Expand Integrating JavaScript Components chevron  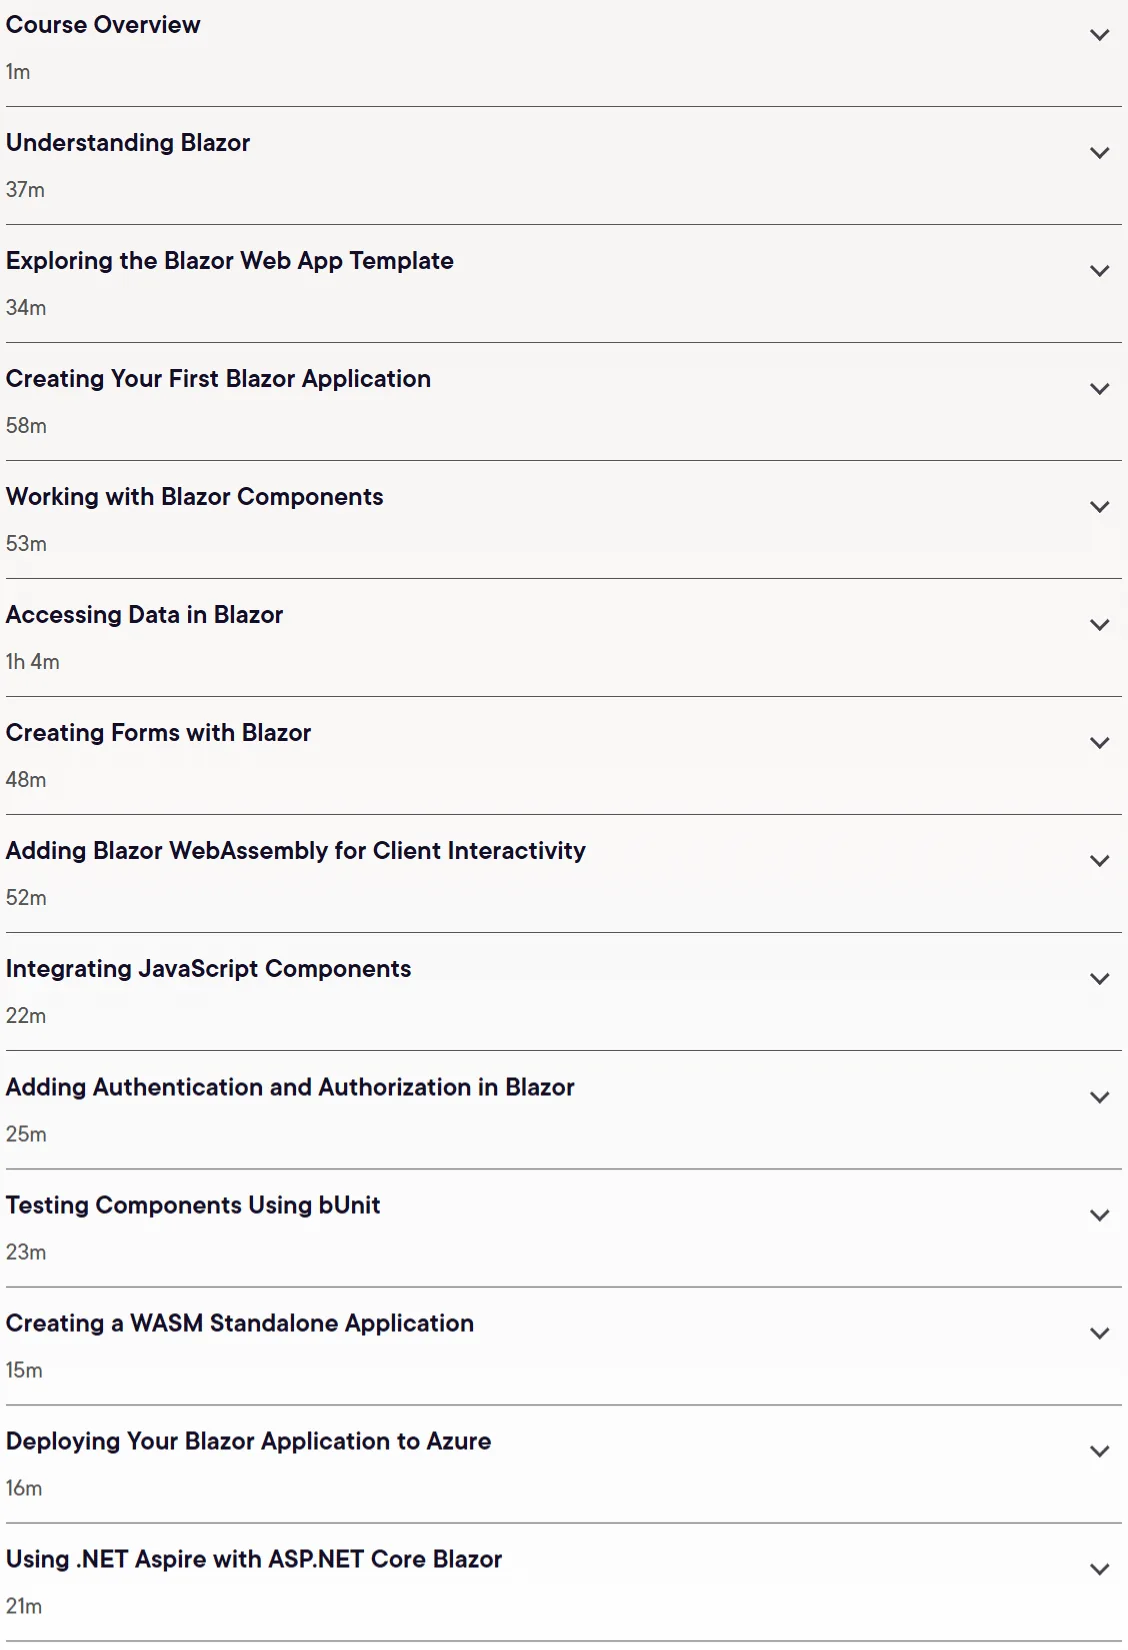1099,979
